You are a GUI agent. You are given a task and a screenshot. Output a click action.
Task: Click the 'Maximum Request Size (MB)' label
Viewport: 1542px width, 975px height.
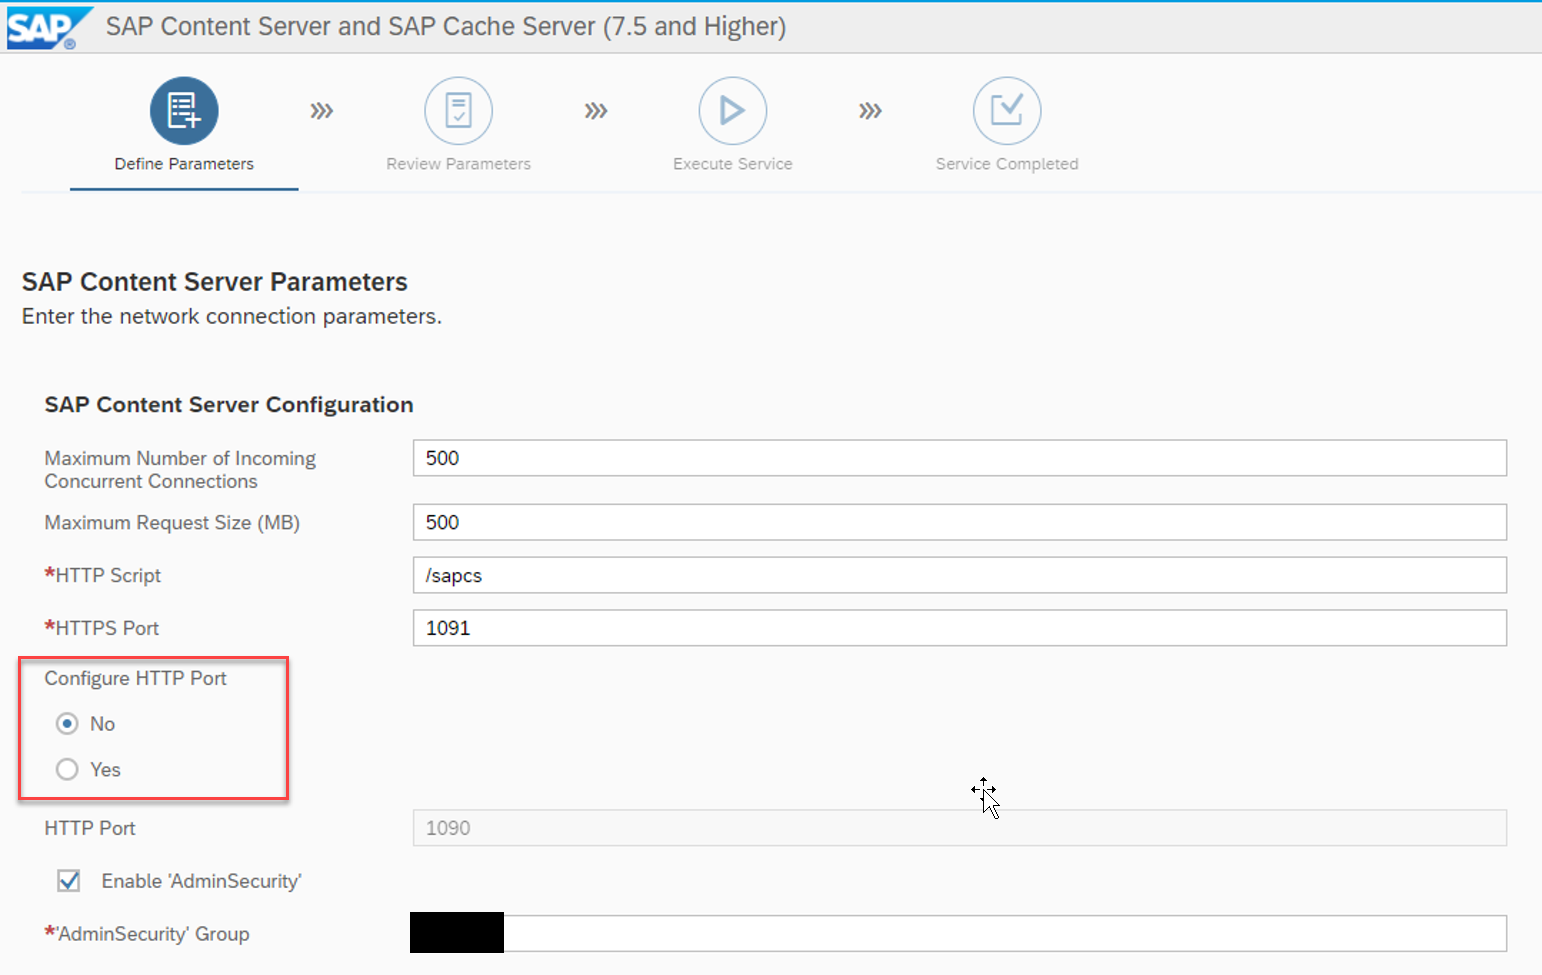[x=172, y=522]
